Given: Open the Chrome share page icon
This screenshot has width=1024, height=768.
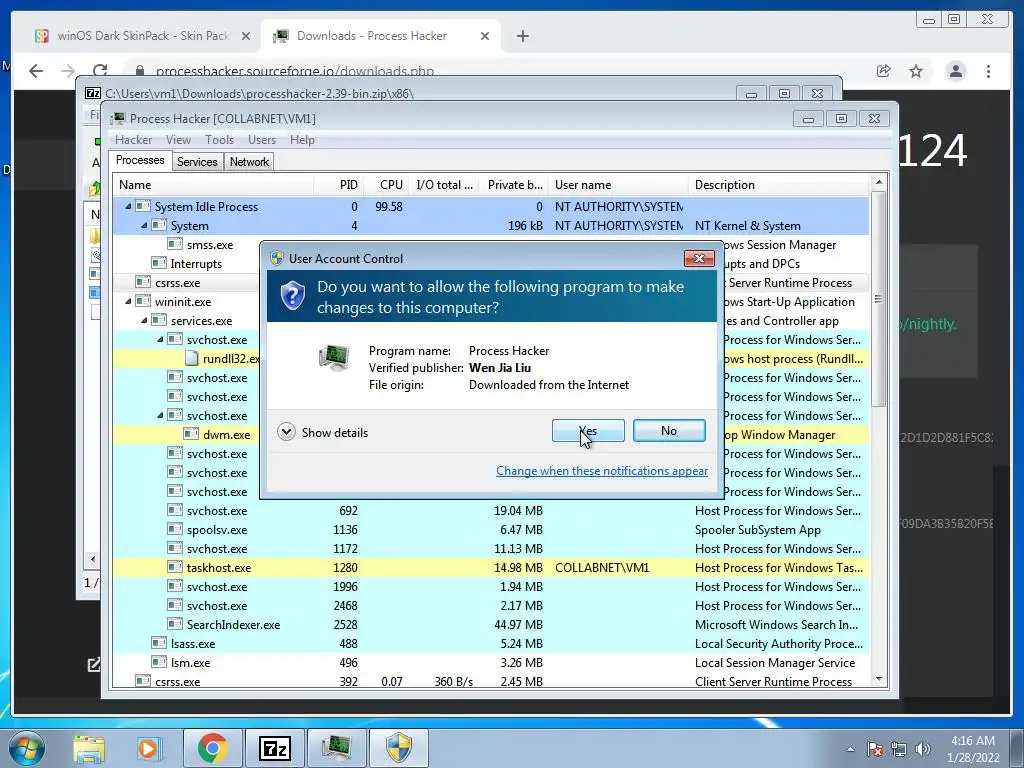Looking at the screenshot, I should pos(884,71).
